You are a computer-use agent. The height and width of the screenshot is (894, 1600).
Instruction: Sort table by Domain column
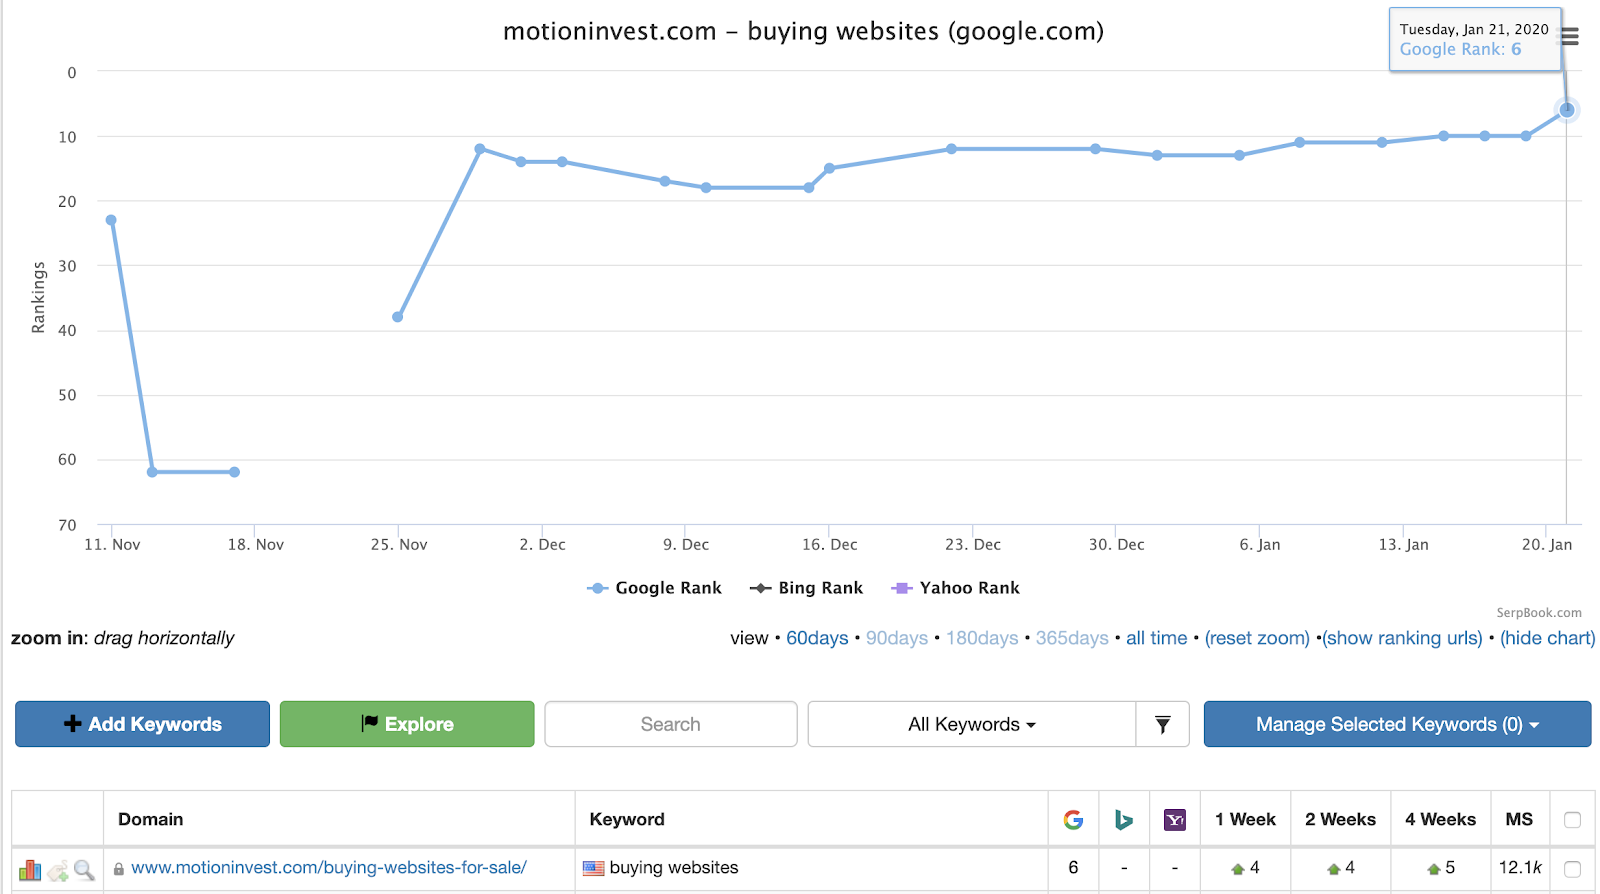151,820
